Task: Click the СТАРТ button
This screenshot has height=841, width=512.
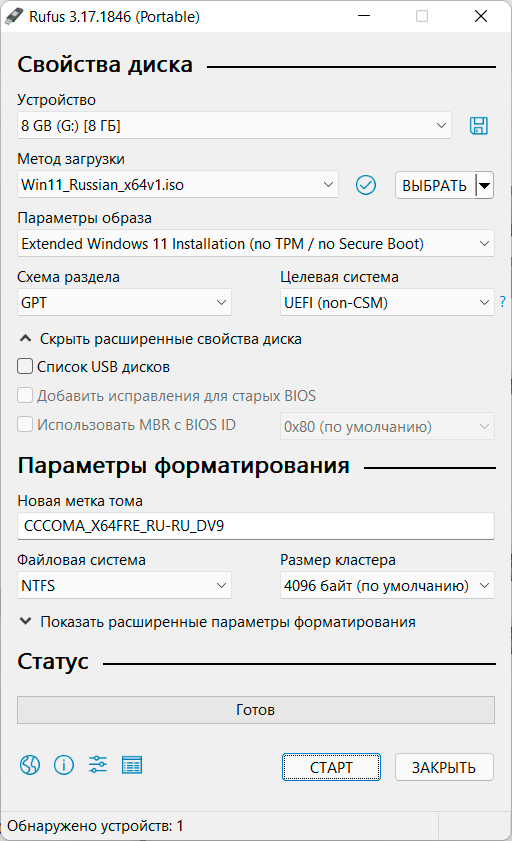Action: tap(331, 767)
